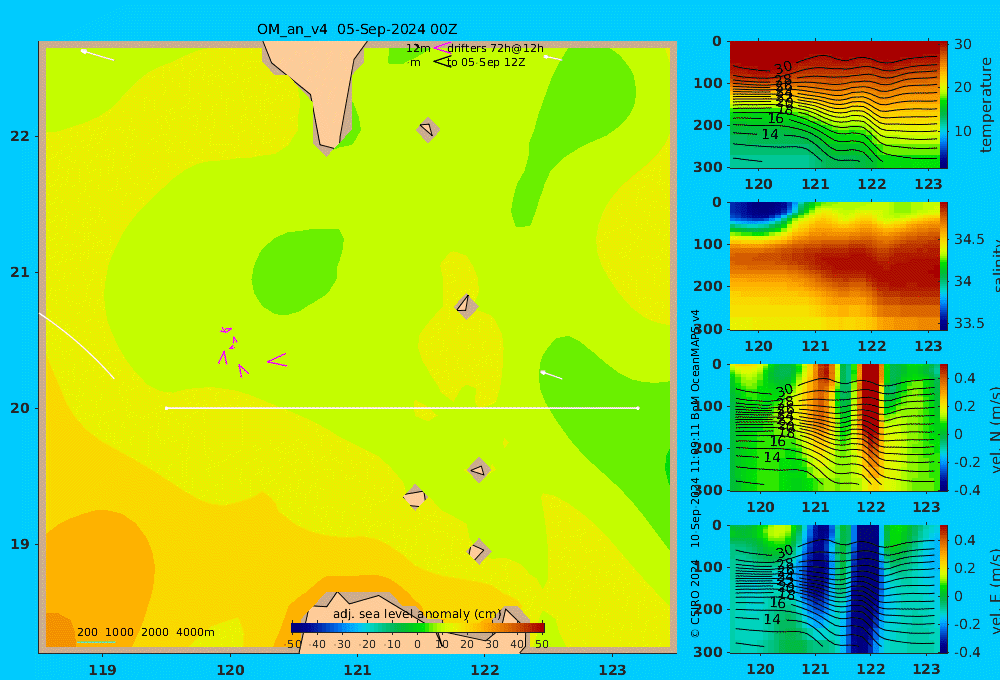Click the '14' isotherm label in temperature panel
1000x680 pixels.
pyautogui.click(x=770, y=135)
